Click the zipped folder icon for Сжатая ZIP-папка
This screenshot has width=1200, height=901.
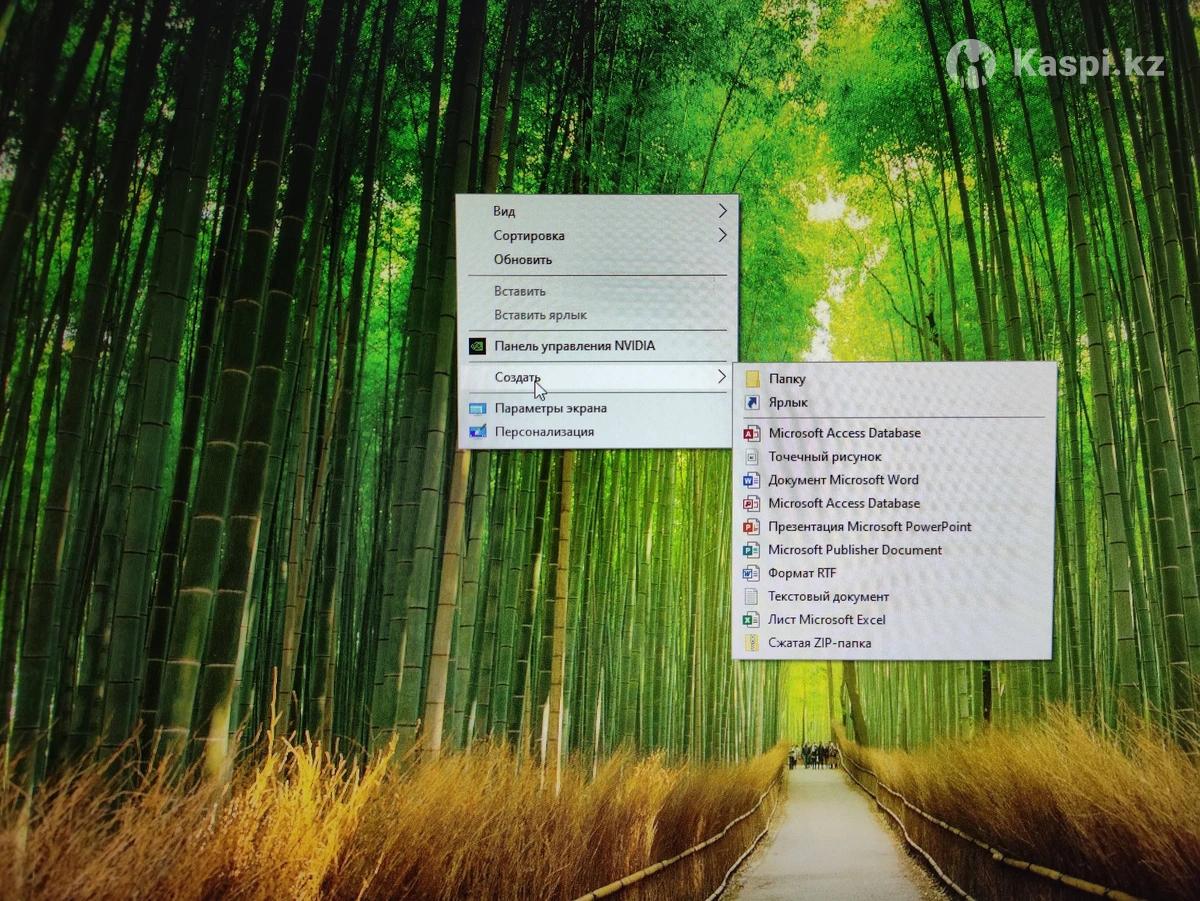click(x=751, y=643)
